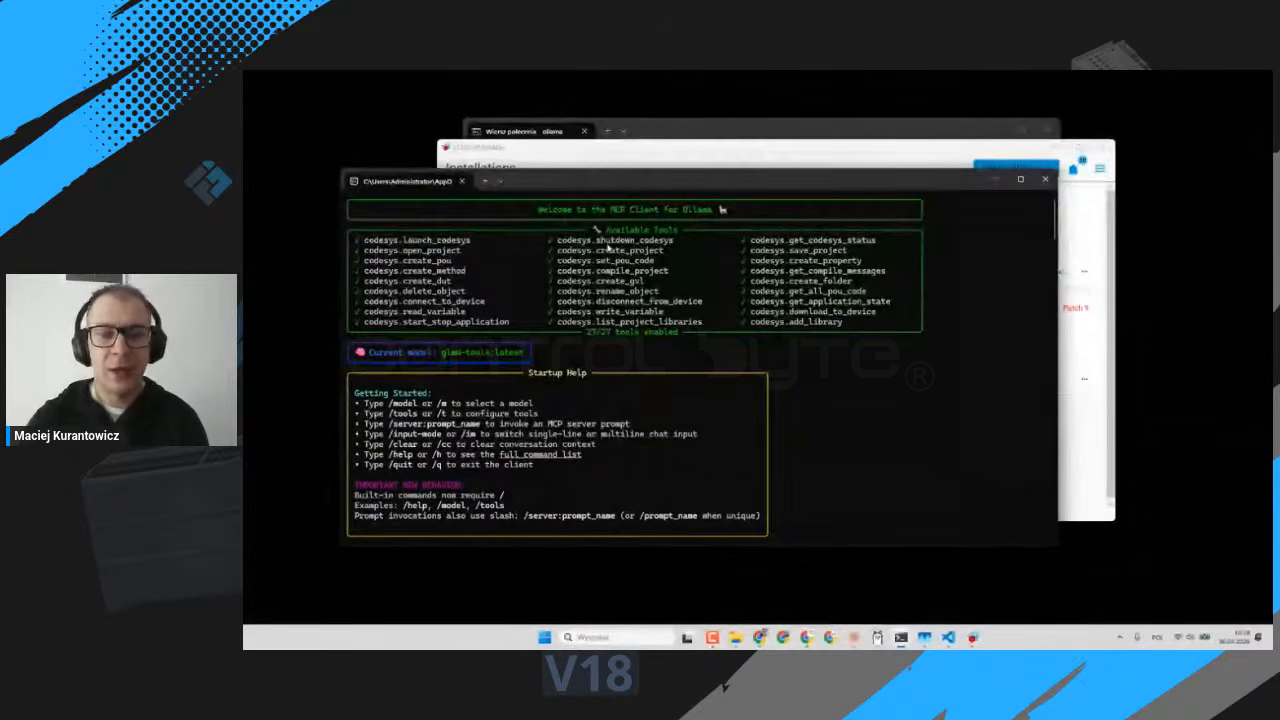This screenshot has height=720, width=1280.
Task: Open the hamburger menu in the CODESYS Installer
Action: pyautogui.click(x=1100, y=168)
